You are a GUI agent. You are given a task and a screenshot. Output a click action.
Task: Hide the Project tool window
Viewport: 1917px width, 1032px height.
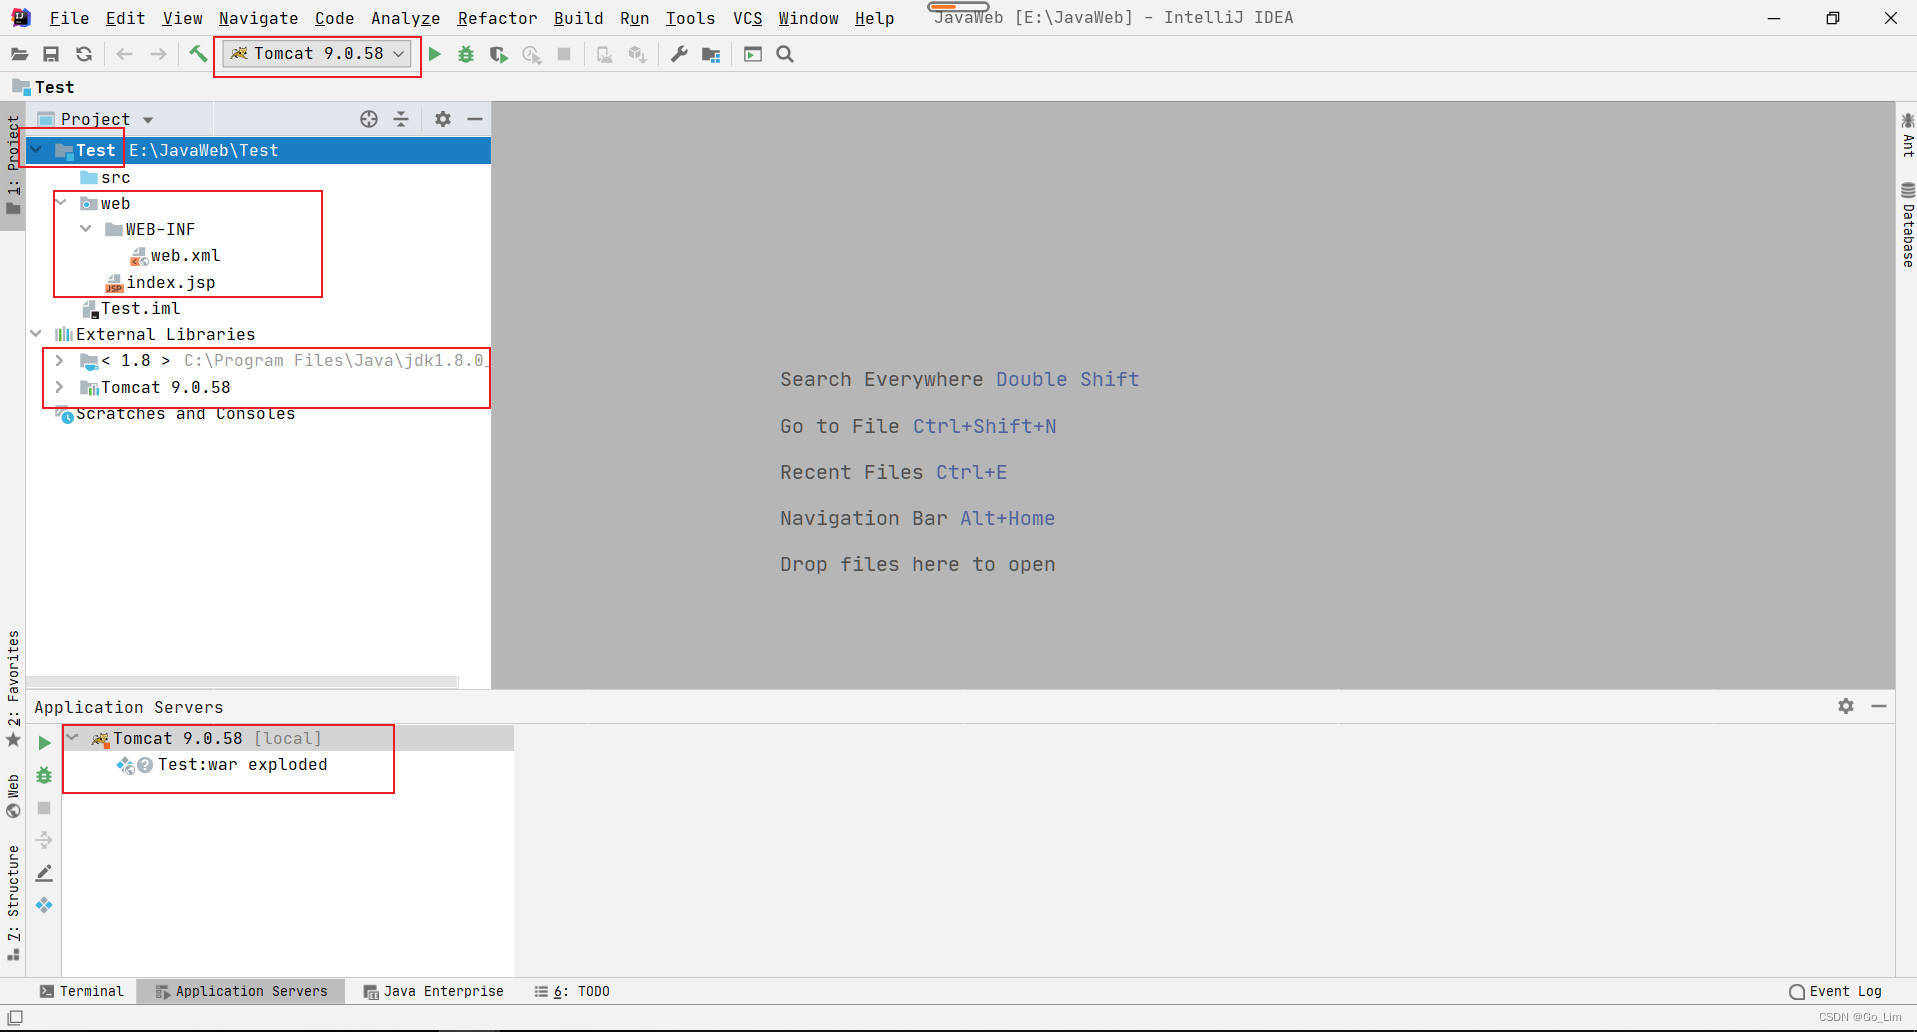(475, 119)
